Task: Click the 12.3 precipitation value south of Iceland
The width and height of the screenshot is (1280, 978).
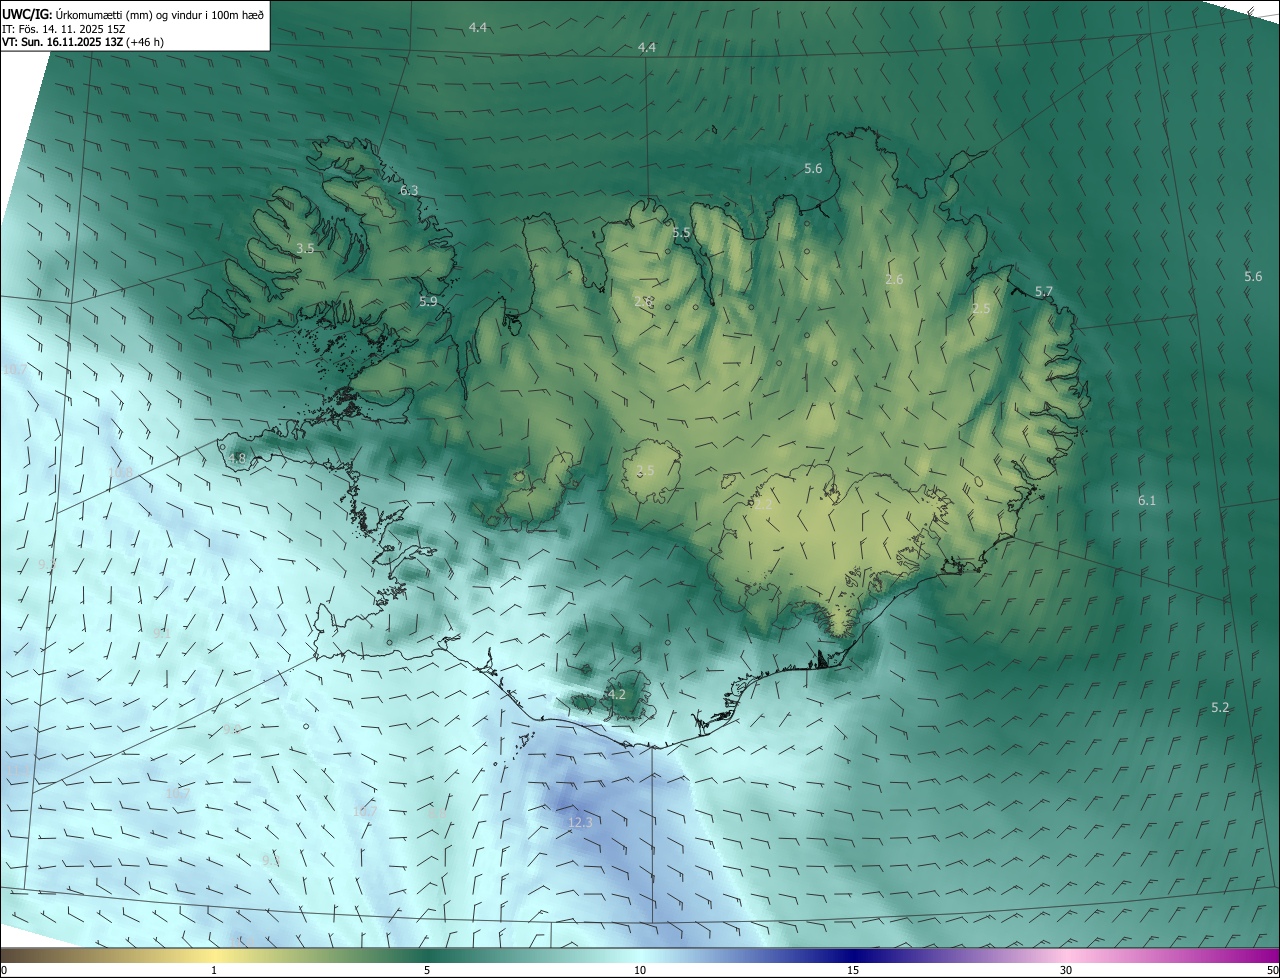Action: point(580,822)
